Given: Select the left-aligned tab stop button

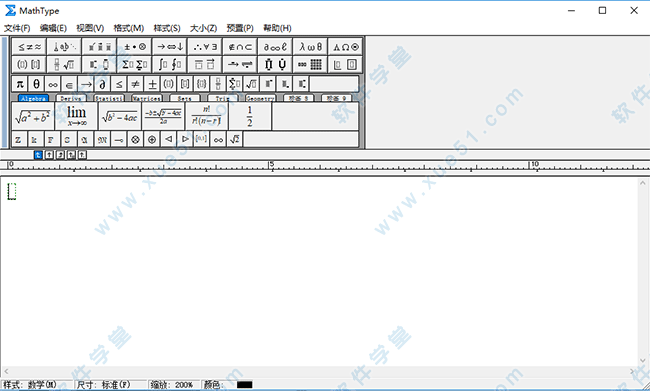Looking at the screenshot, I should (x=38, y=155).
